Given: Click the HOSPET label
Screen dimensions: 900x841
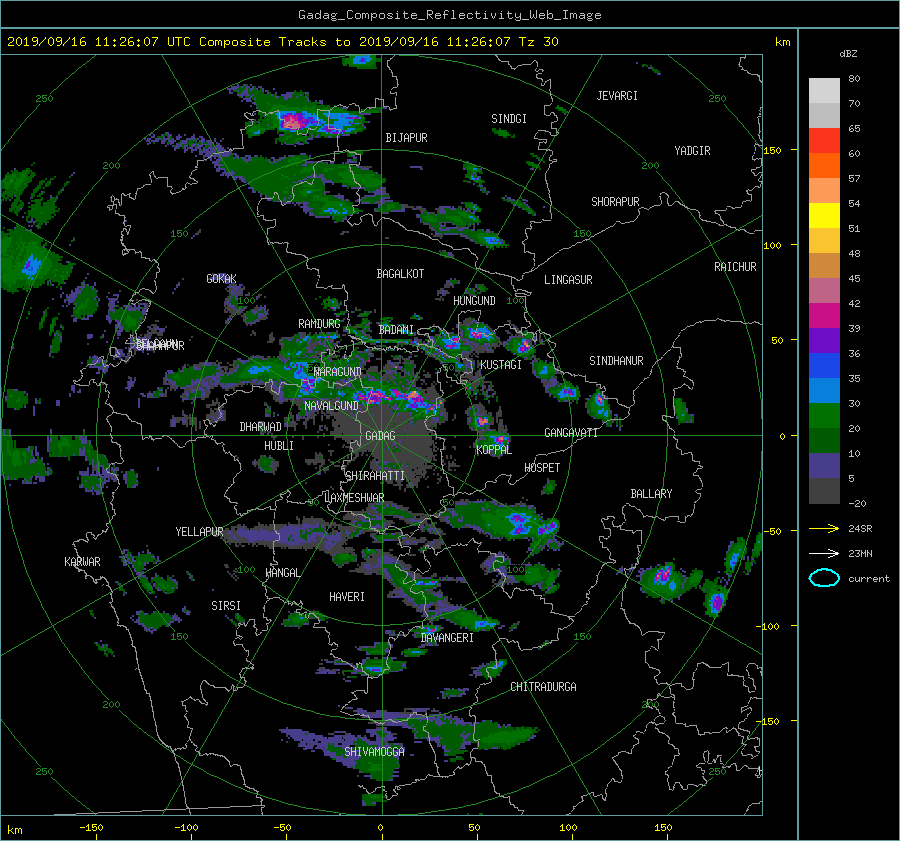Looking at the screenshot, I should click(x=542, y=468).
